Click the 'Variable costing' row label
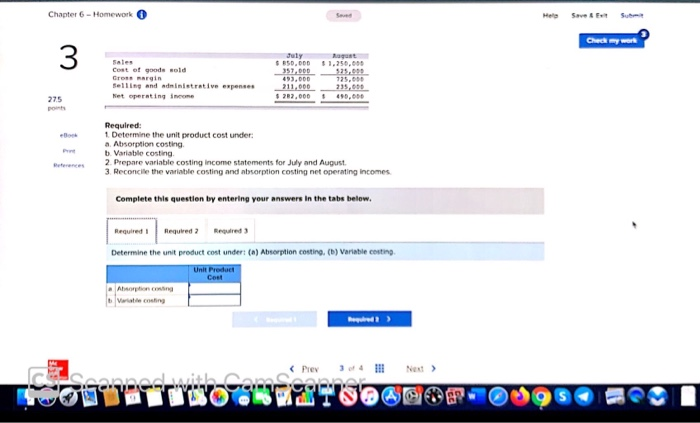Image resolution: width=700 pixels, height=423 pixels. (141, 300)
